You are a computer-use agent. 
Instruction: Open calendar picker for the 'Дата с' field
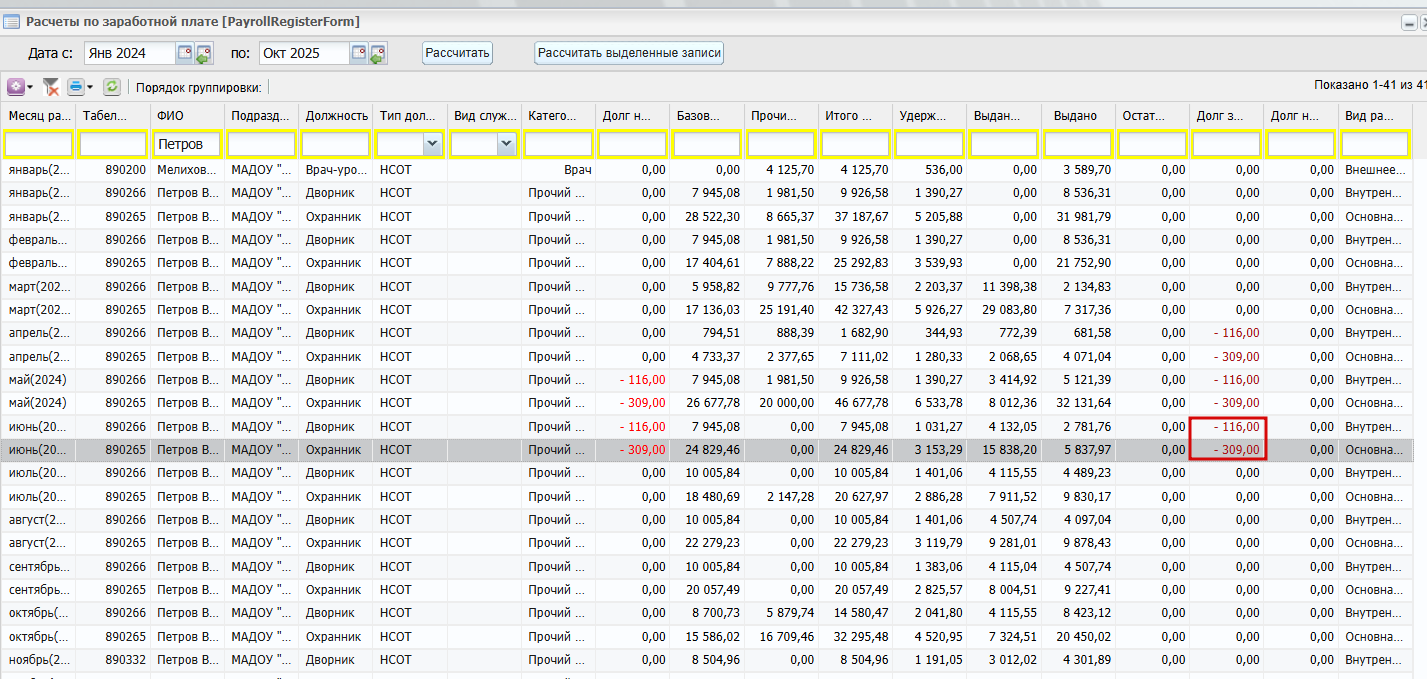(x=185, y=53)
